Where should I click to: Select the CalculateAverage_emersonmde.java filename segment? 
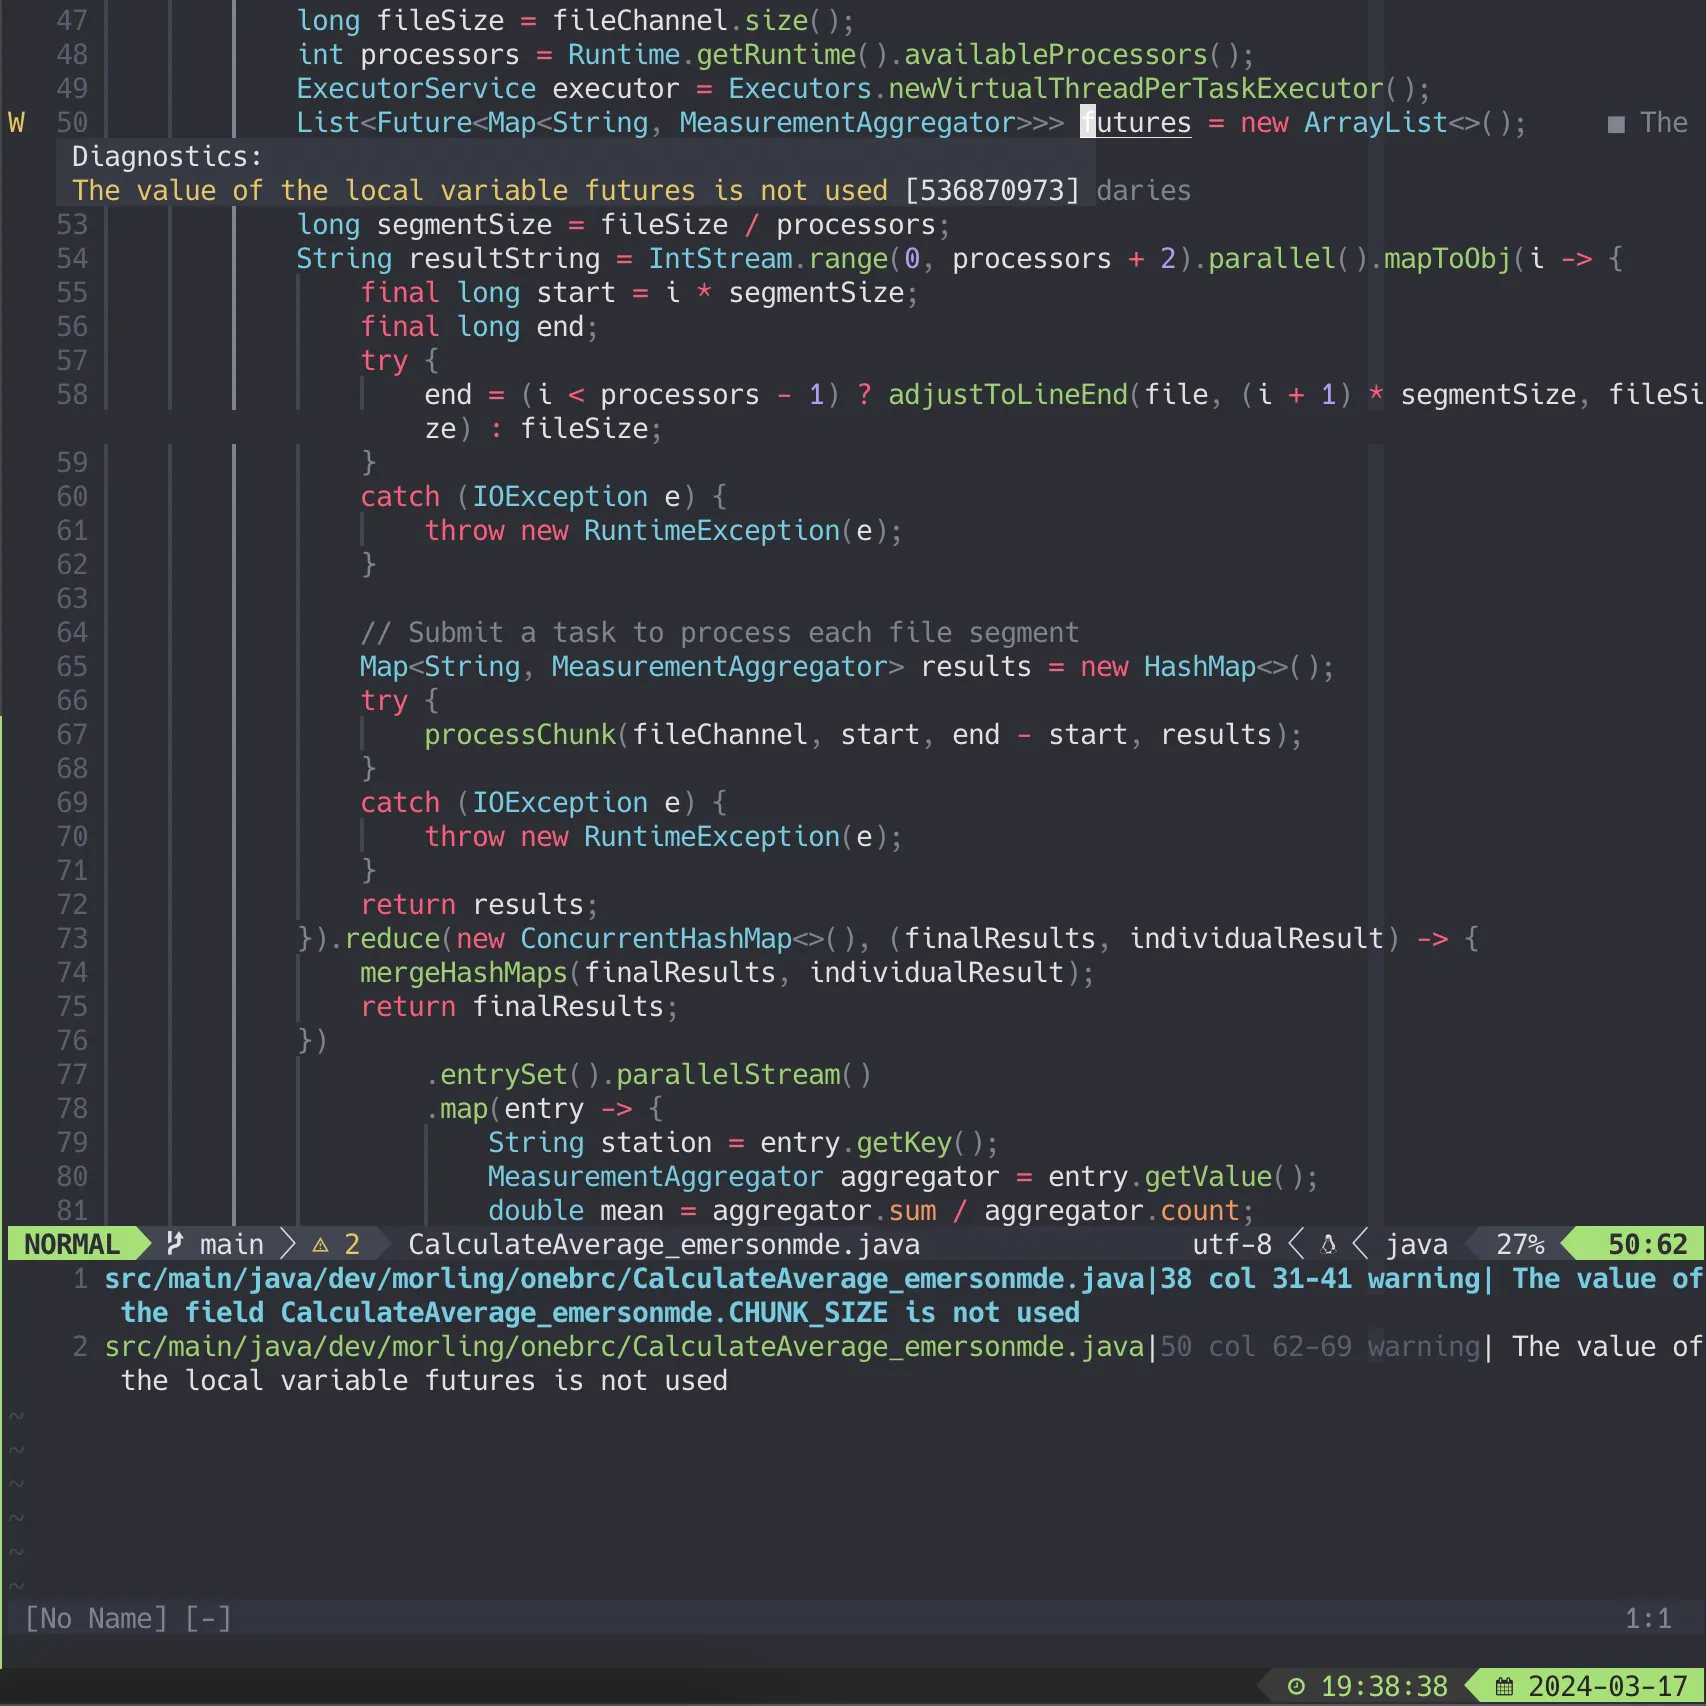coord(663,1243)
